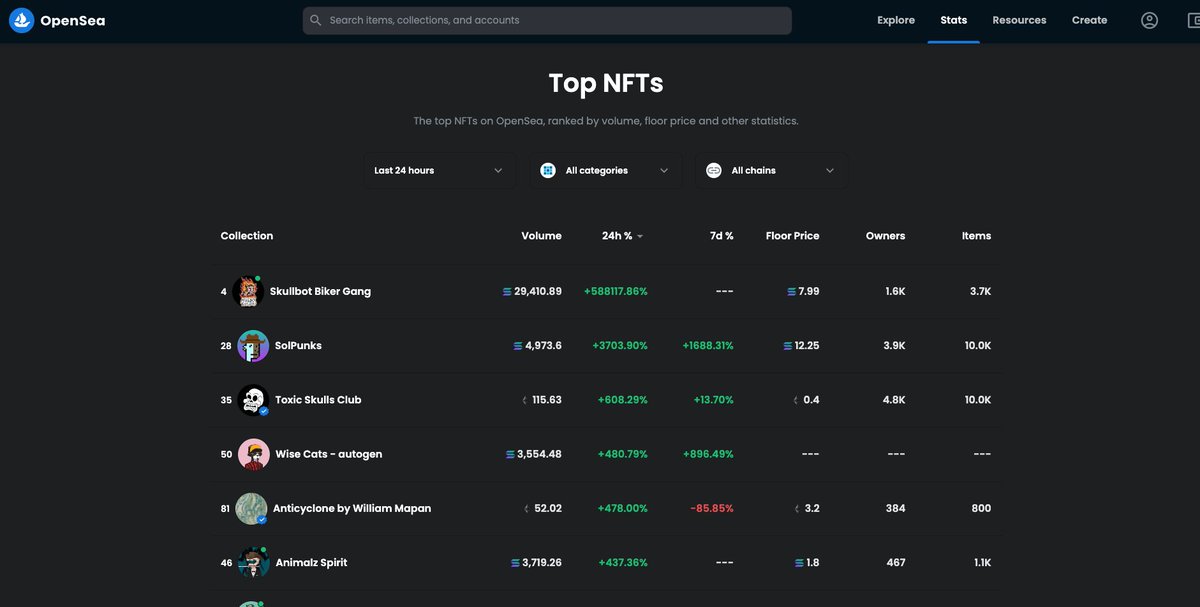Click Skullbot Biker Gang avatar
This screenshot has height=607, width=1200.
[247, 292]
